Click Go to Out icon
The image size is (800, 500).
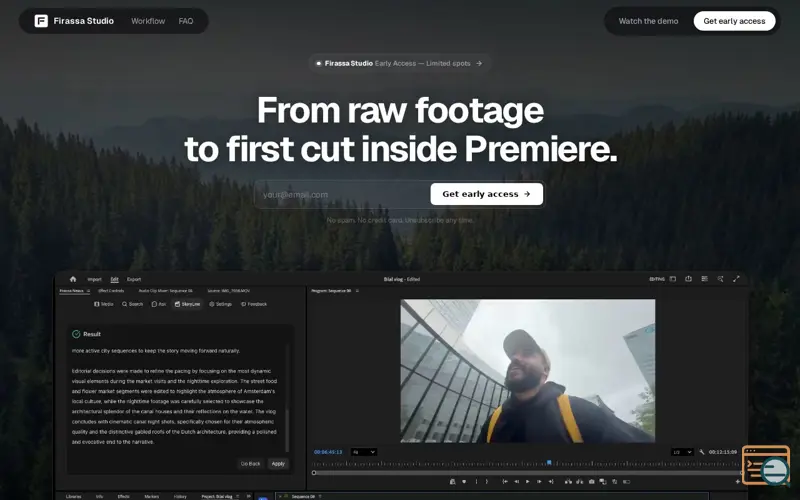(551, 482)
